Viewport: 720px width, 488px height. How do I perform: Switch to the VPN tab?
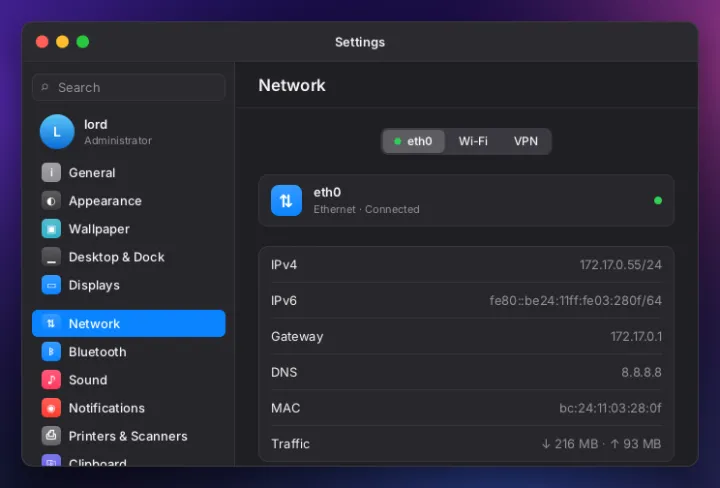coord(525,141)
